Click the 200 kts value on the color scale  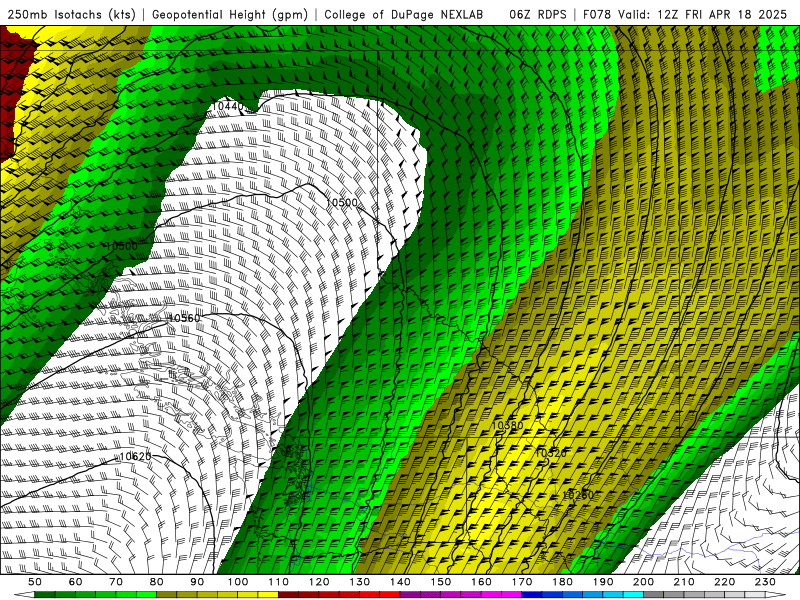pos(644,582)
